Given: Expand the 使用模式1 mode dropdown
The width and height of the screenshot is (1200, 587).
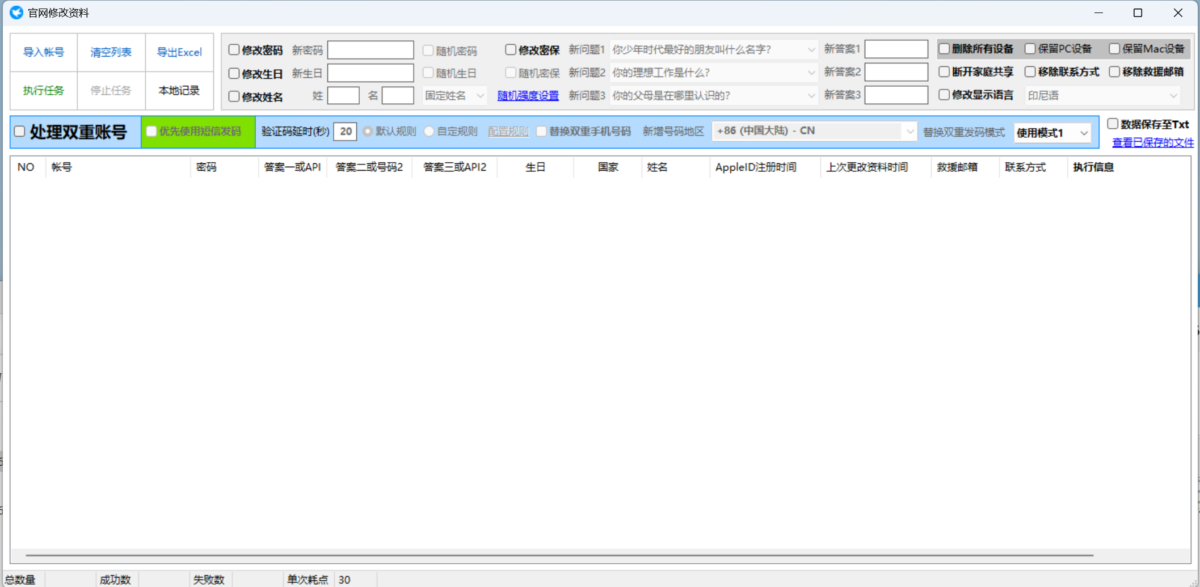Looking at the screenshot, I should click(x=1051, y=132).
